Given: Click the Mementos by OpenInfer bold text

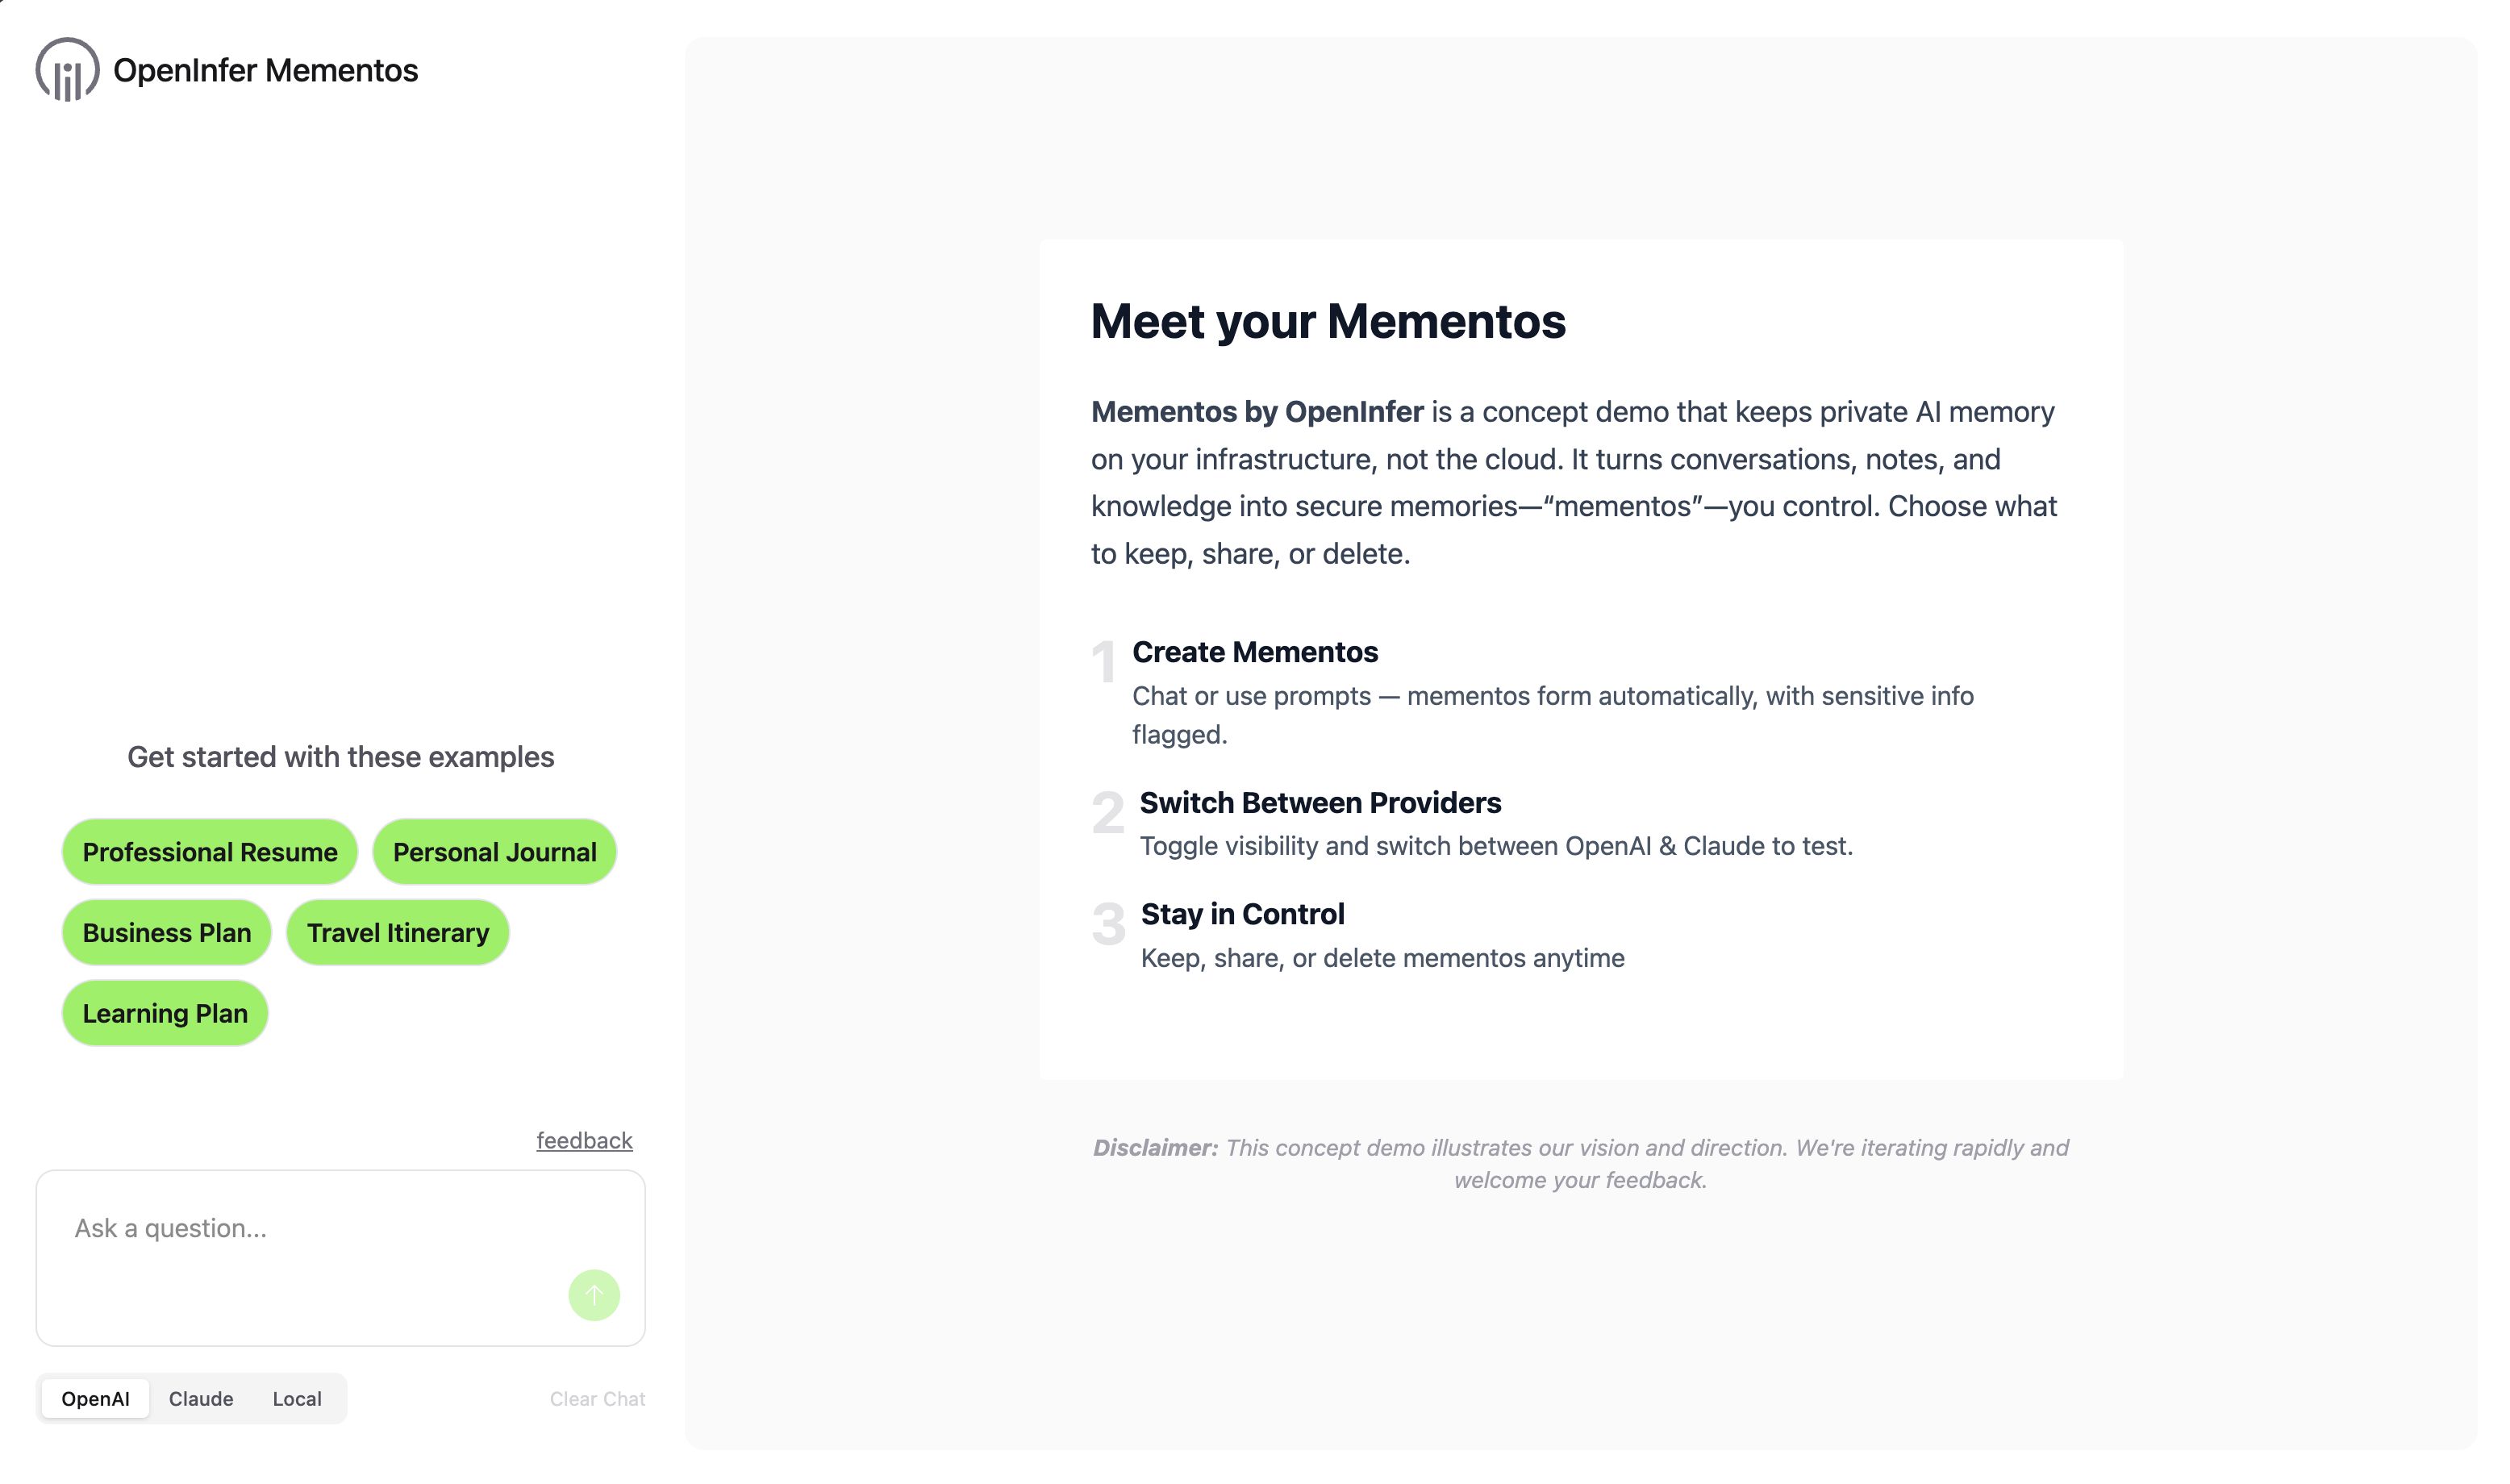Looking at the screenshot, I should click(x=1256, y=412).
